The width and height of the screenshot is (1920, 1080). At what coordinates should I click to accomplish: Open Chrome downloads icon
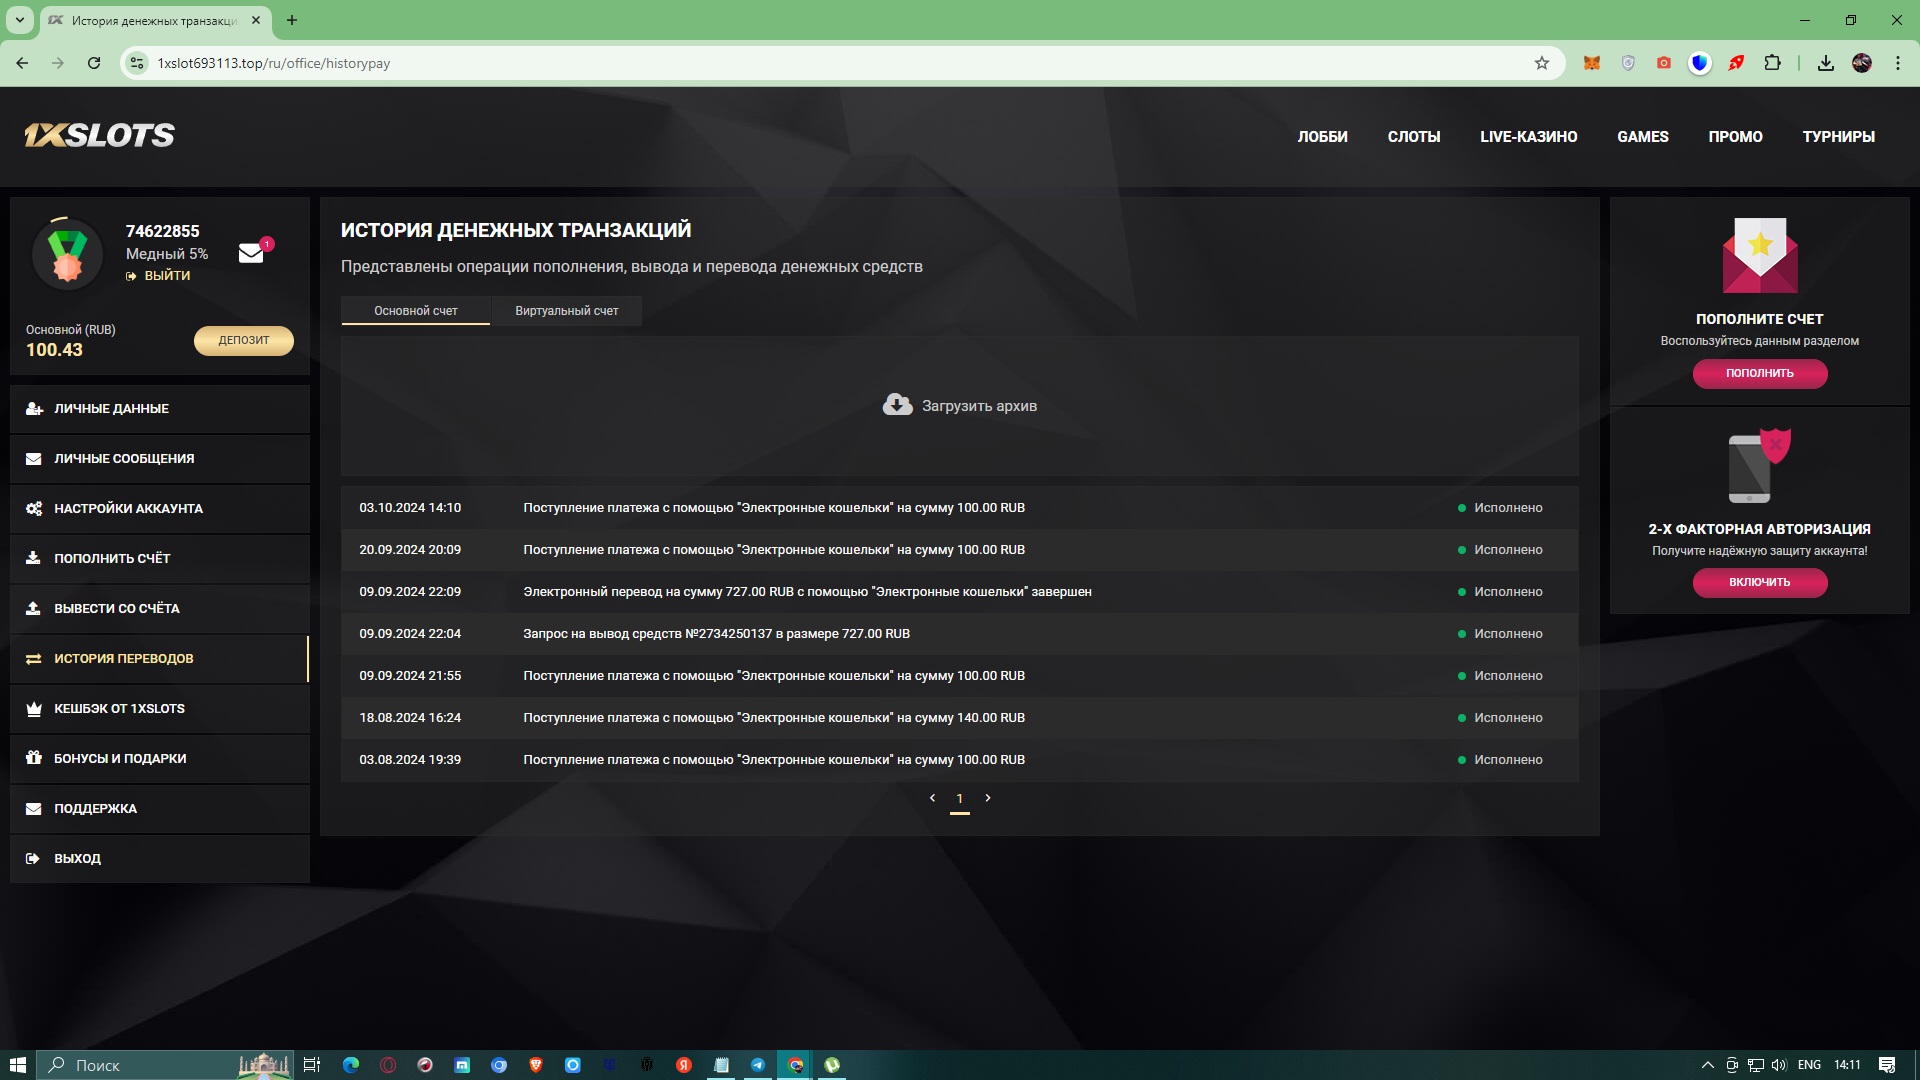(x=1825, y=63)
